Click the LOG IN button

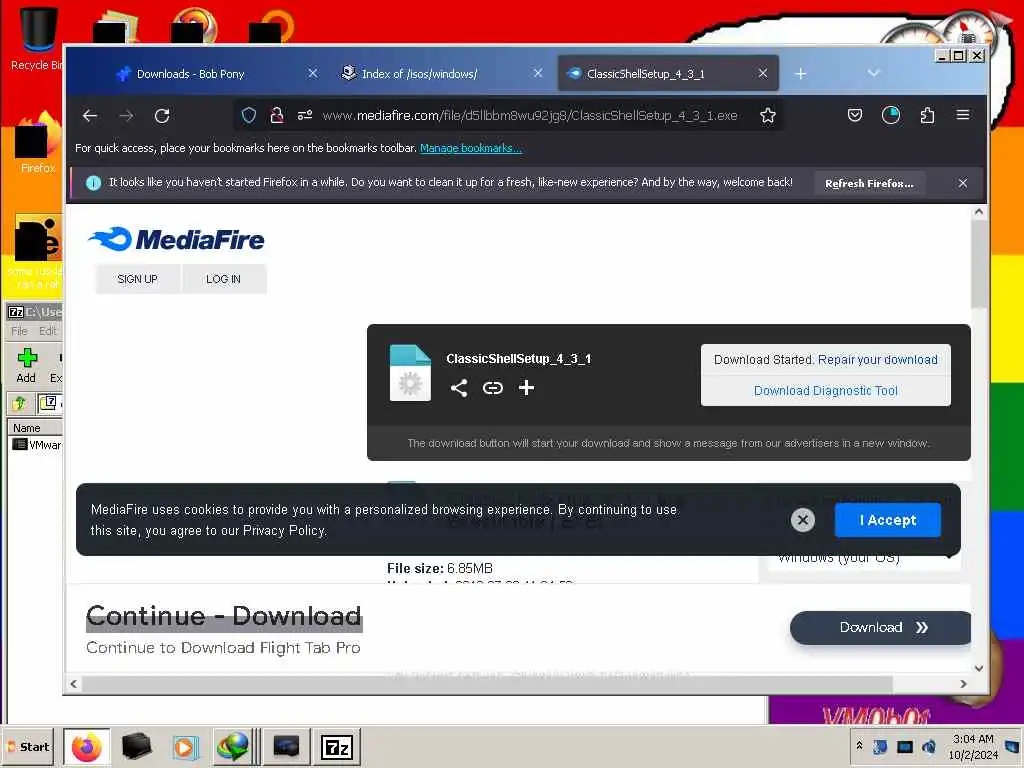[x=223, y=279]
